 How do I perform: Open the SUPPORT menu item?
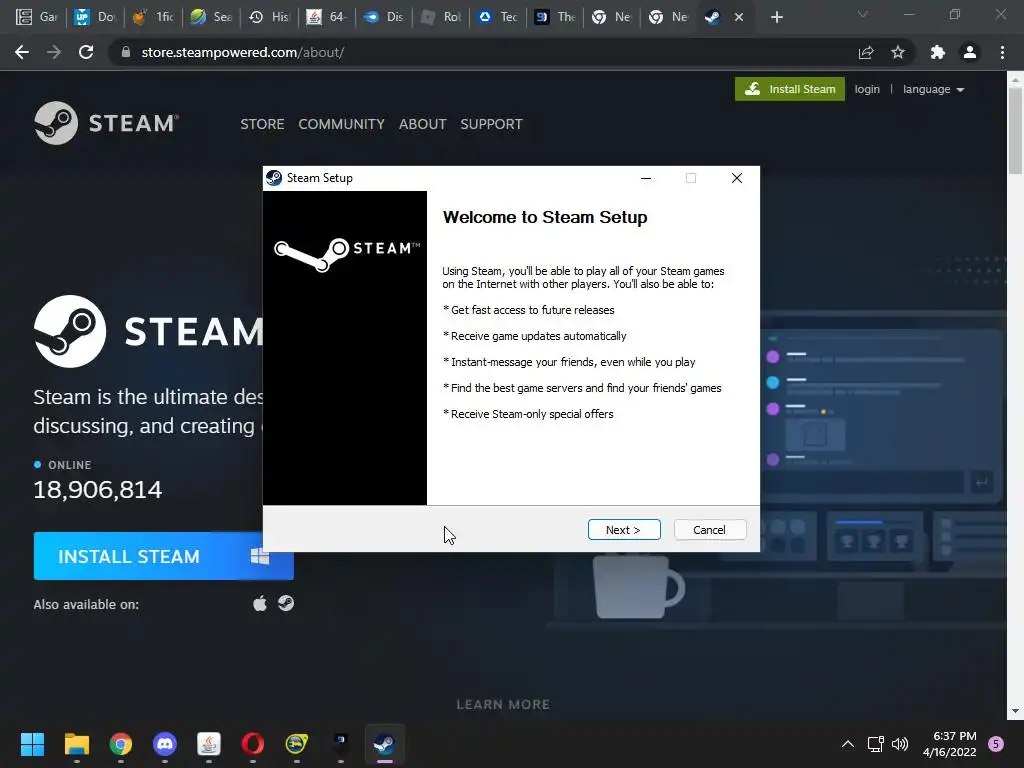[x=491, y=124]
